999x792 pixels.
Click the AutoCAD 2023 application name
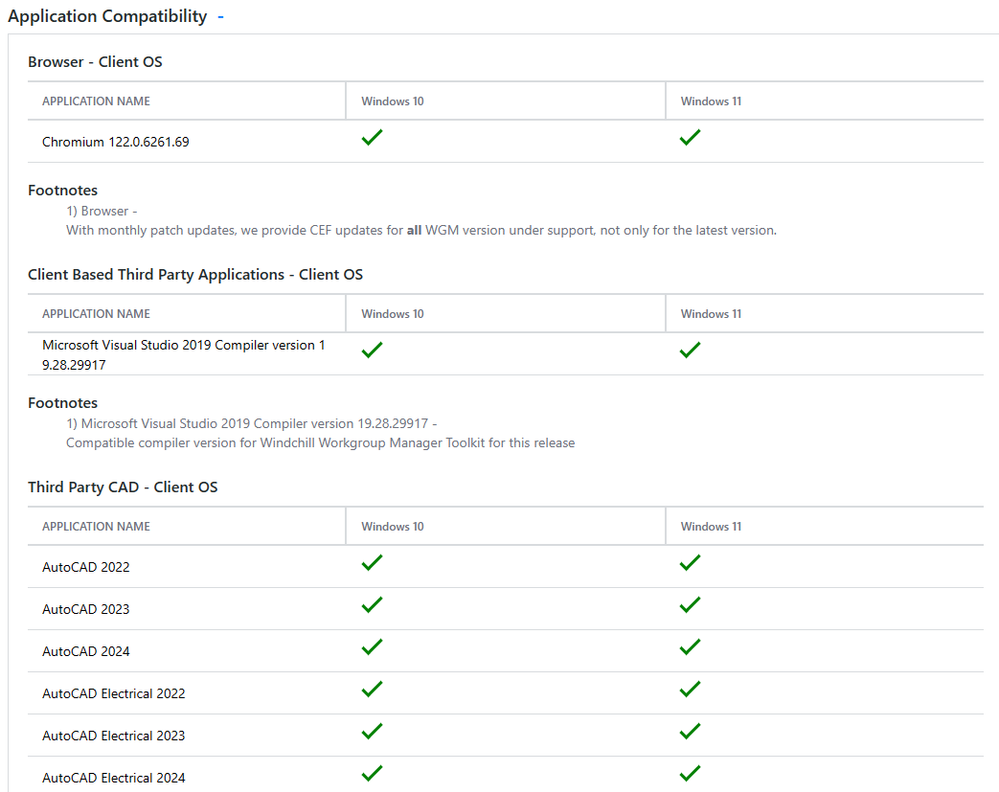(86, 609)
